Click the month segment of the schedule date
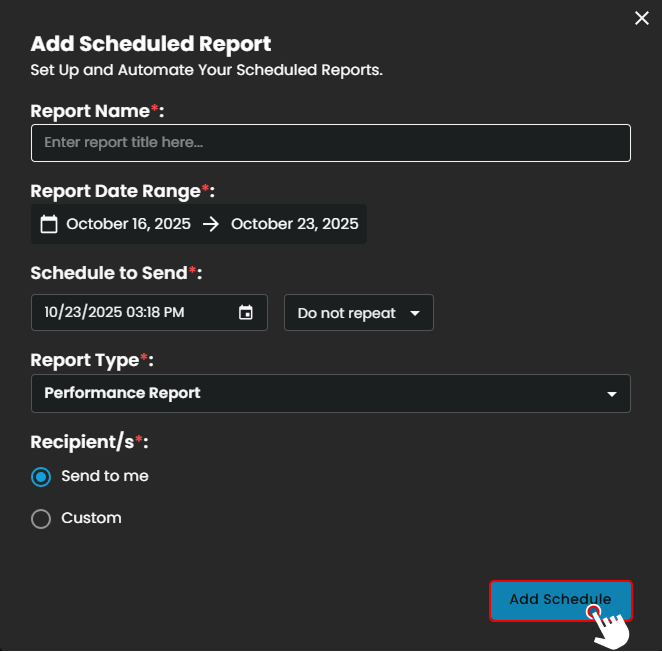The height and width of the screenshot is (652, 662). click(x=52, y=312)
